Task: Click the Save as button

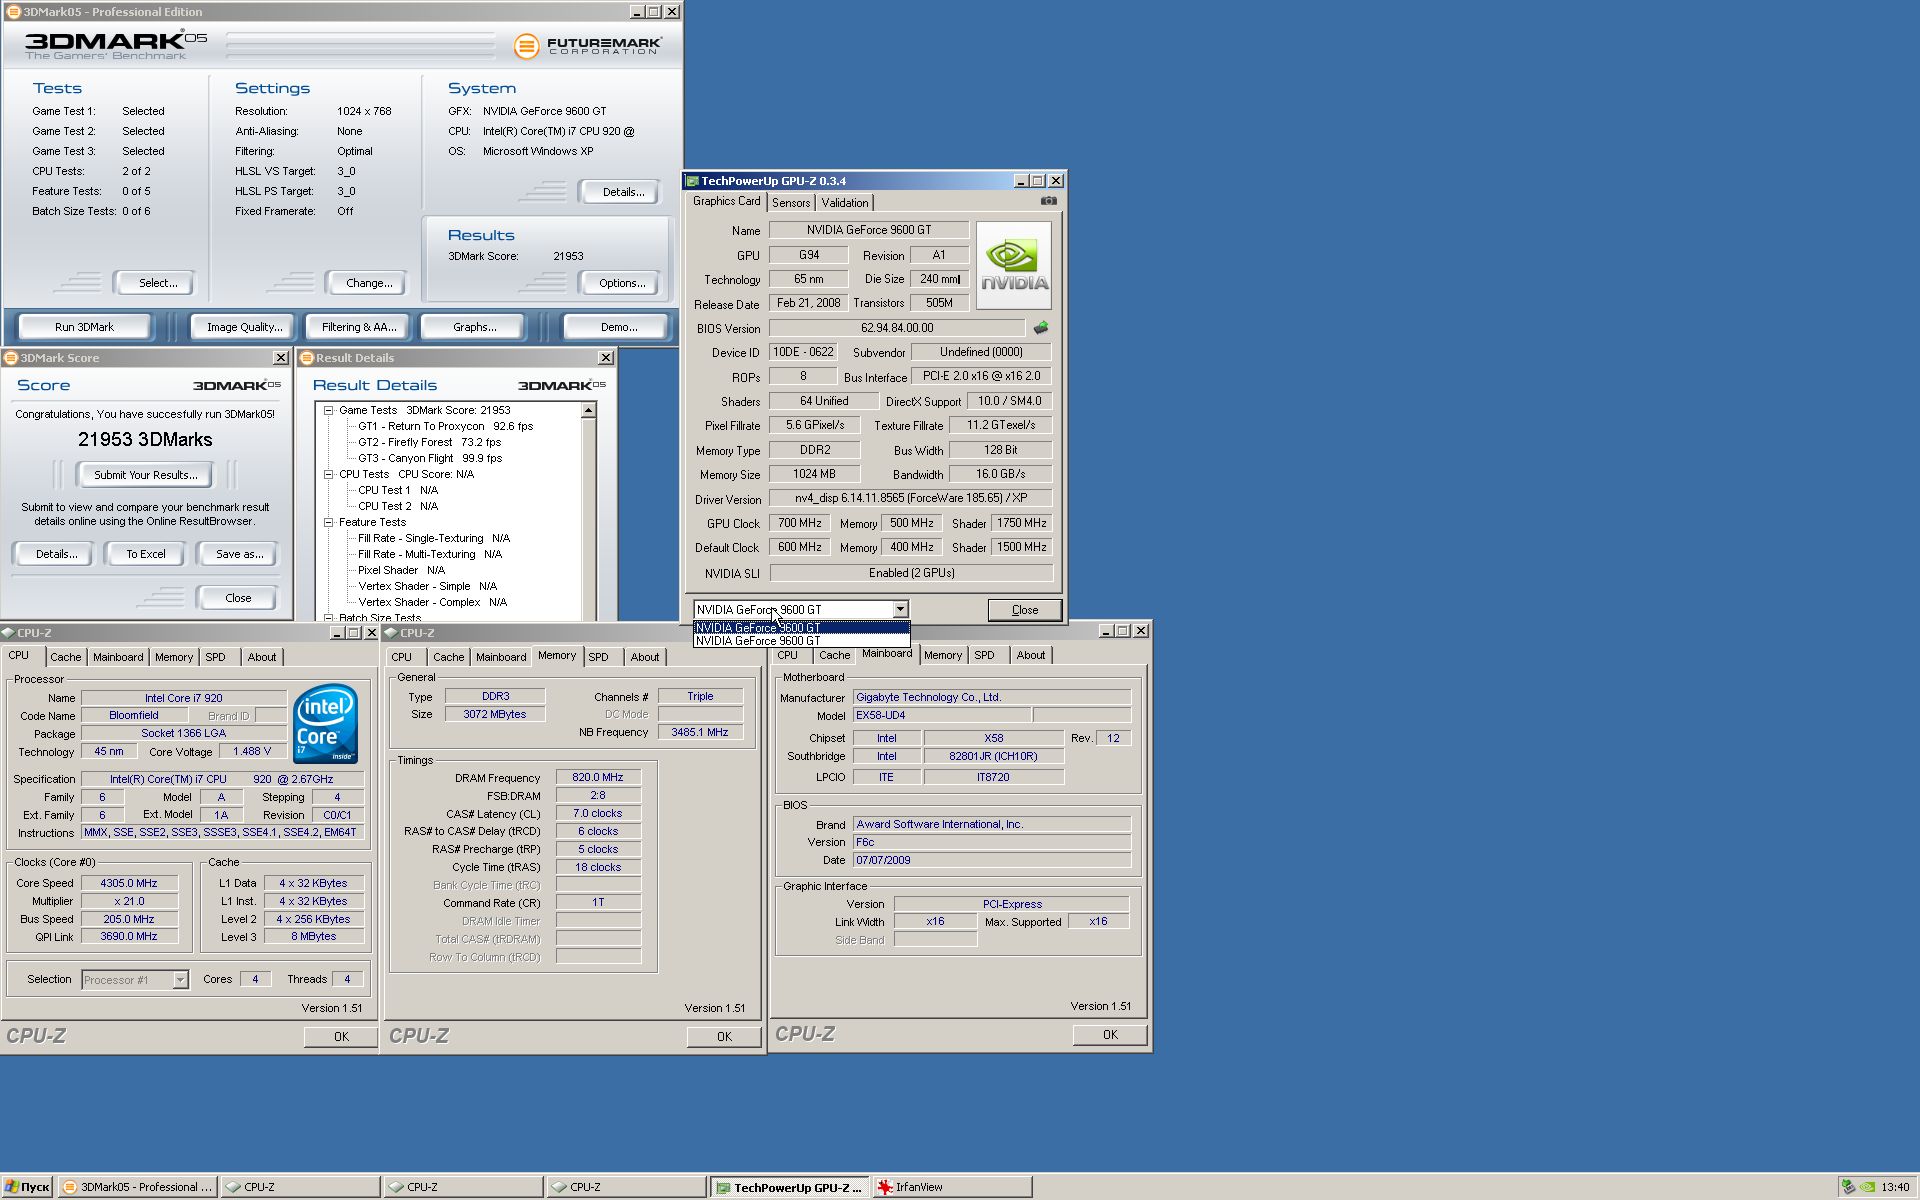Action: 239,554
